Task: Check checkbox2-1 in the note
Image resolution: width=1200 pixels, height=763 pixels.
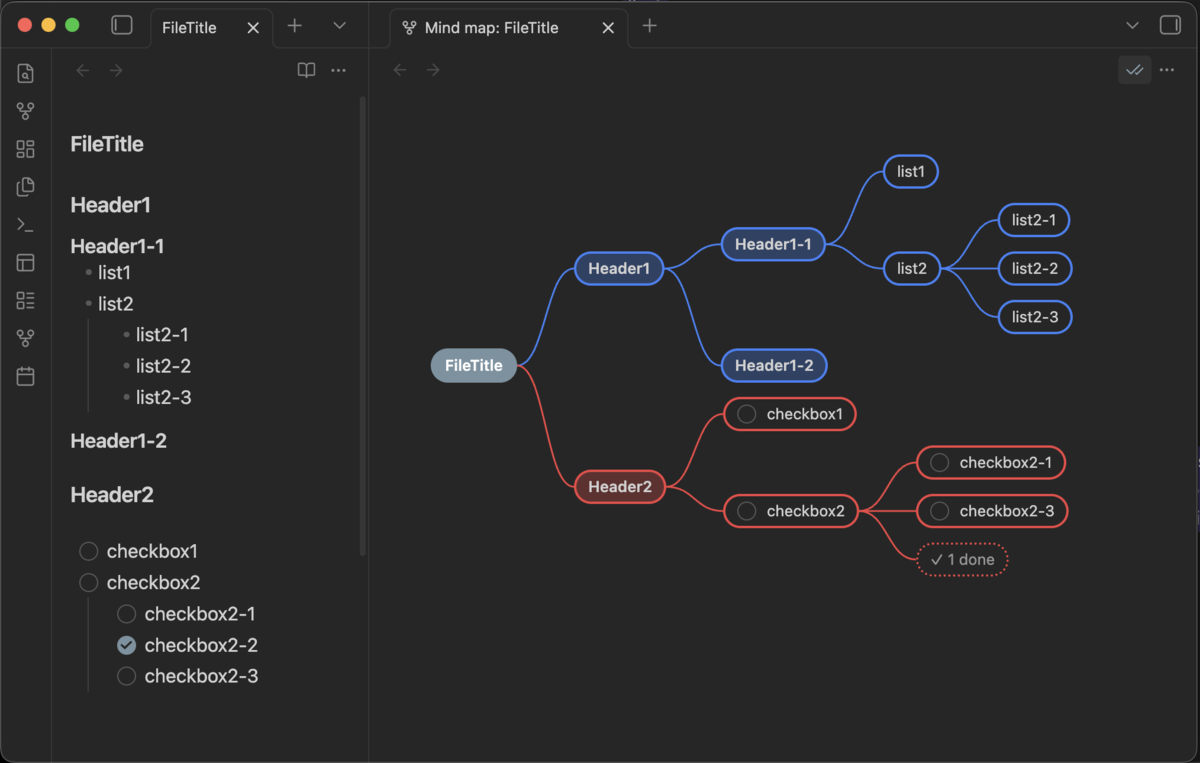Action: click(x=126, y=614)
